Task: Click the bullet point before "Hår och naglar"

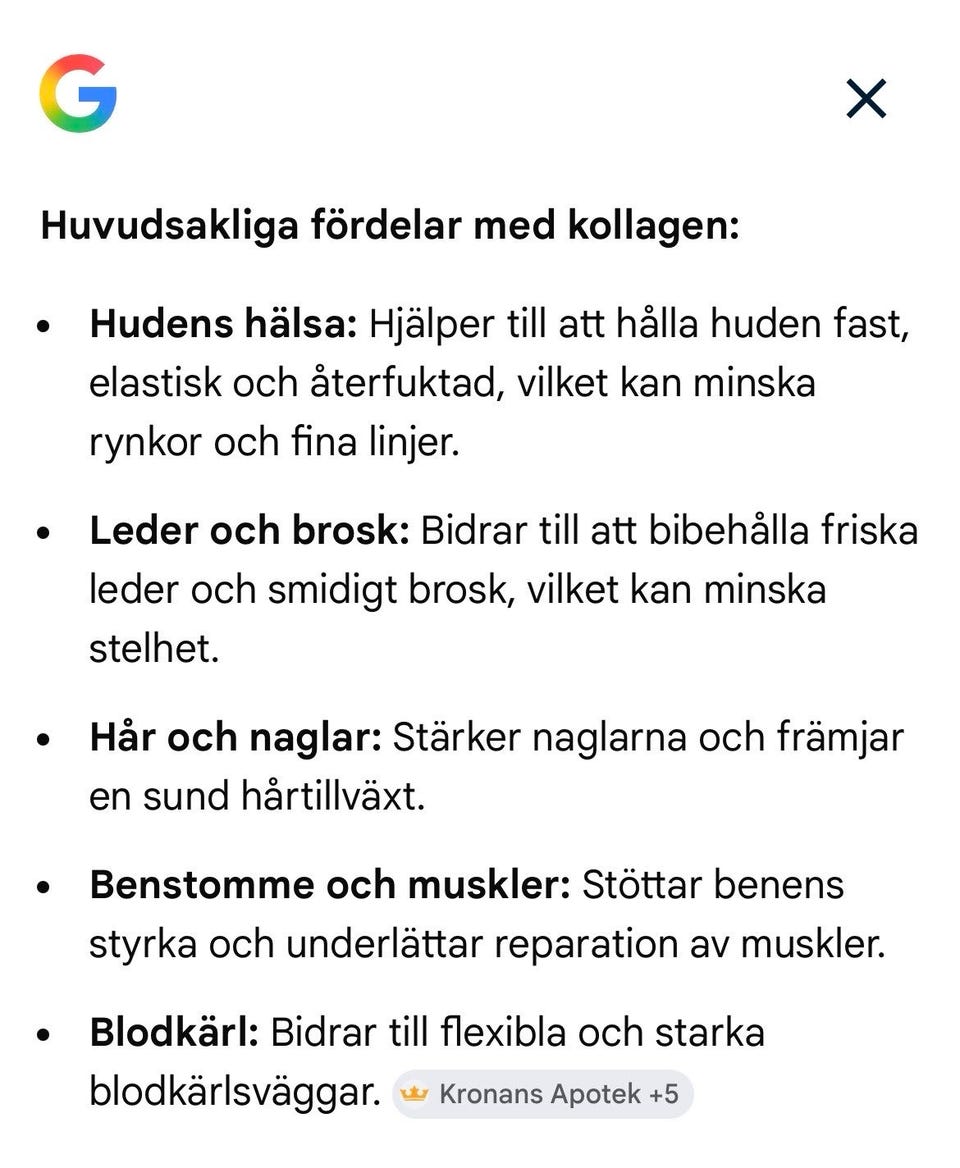Action: click(42, 740)
